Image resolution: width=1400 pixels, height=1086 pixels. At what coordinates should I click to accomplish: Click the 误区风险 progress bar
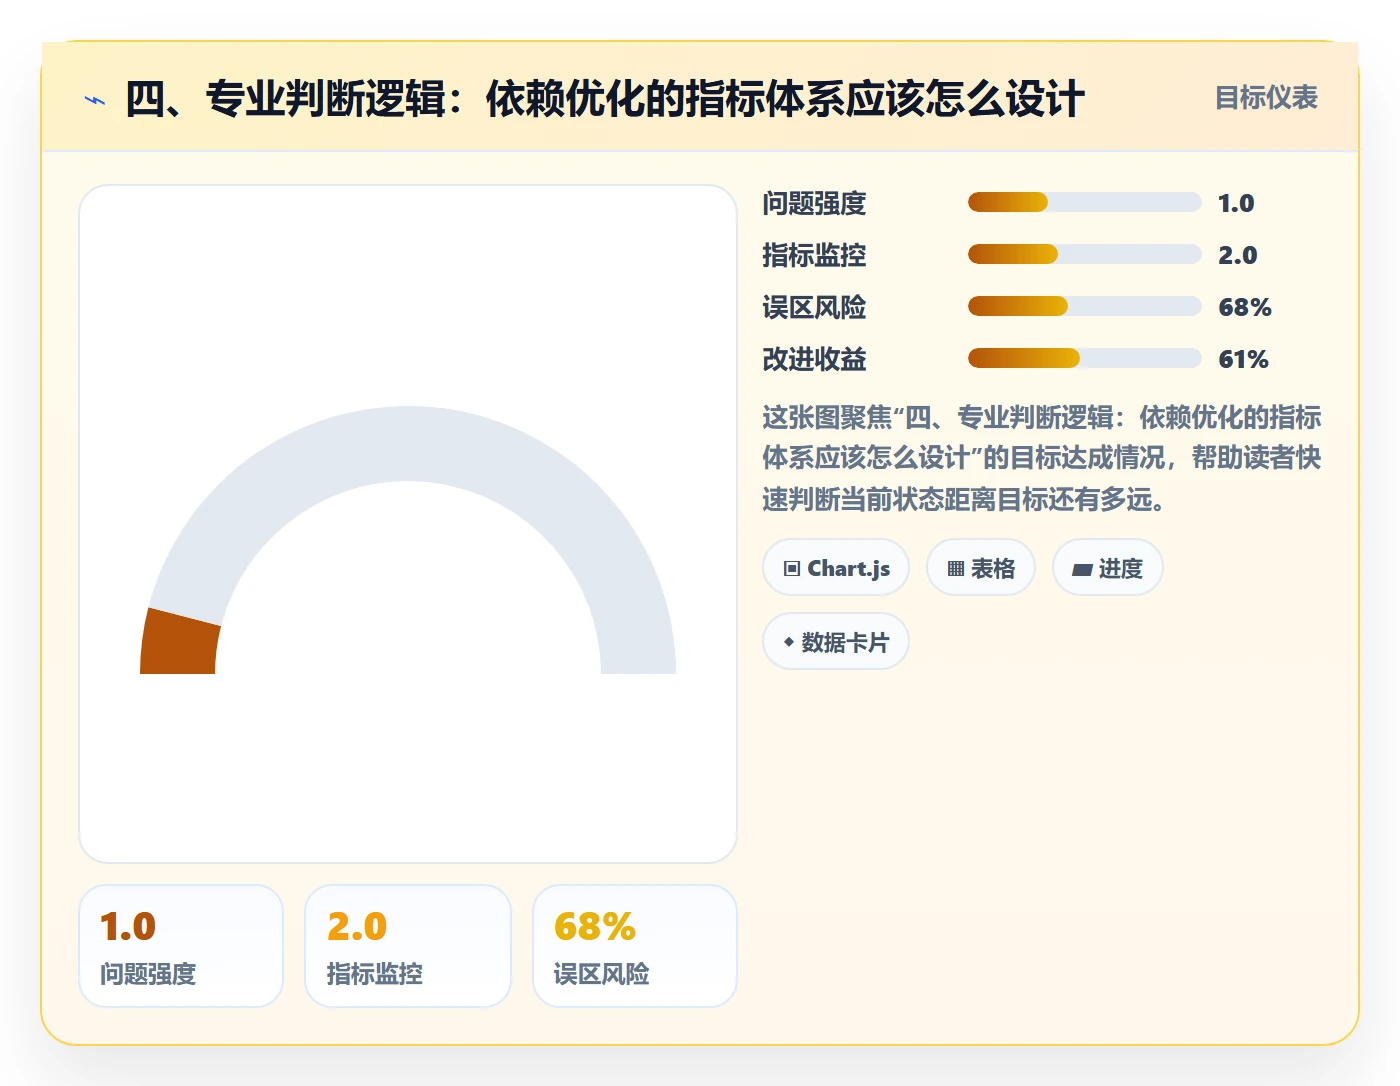coord(1084,306)
